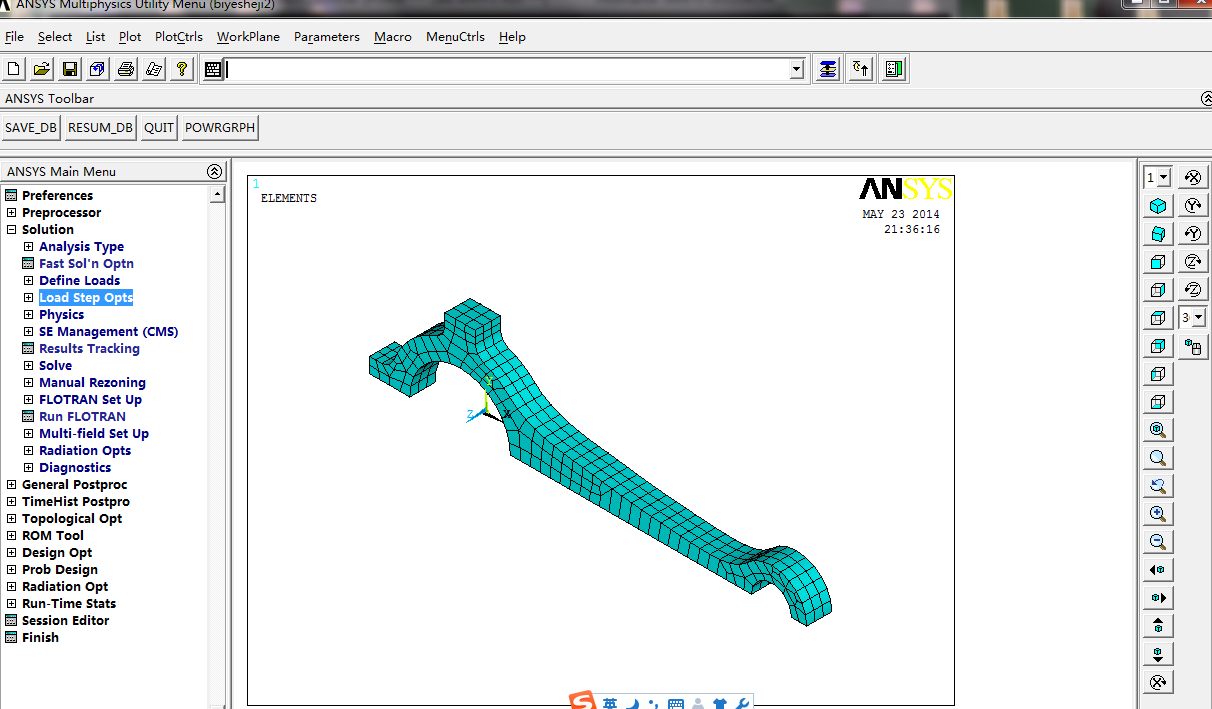1212x709 pixels.
Task: Select the Solve item under Solution
Action: pos(55,365)
